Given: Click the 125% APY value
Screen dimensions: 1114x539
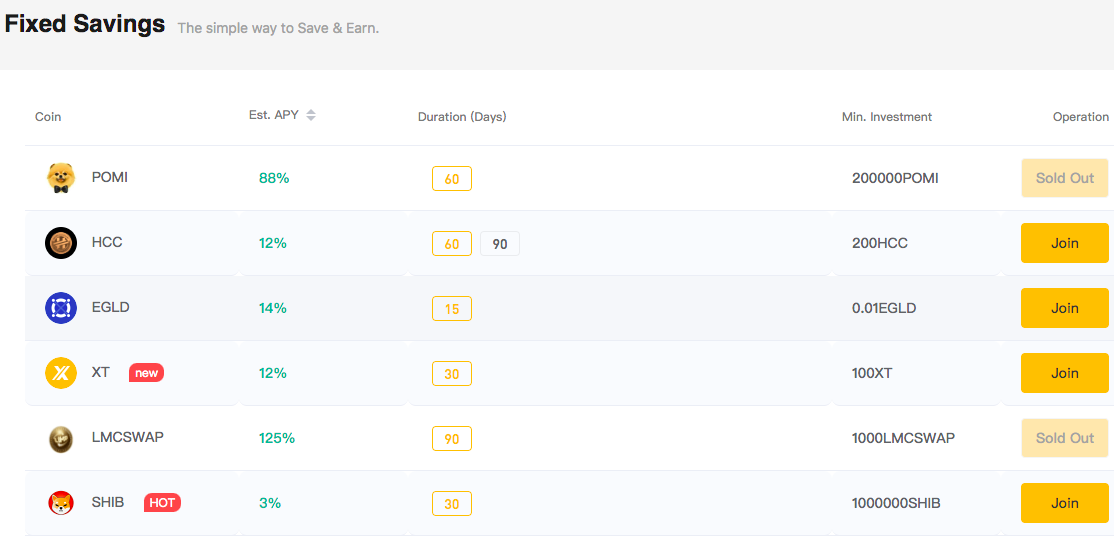Looking at the screenshot, I should click(277, 438).
